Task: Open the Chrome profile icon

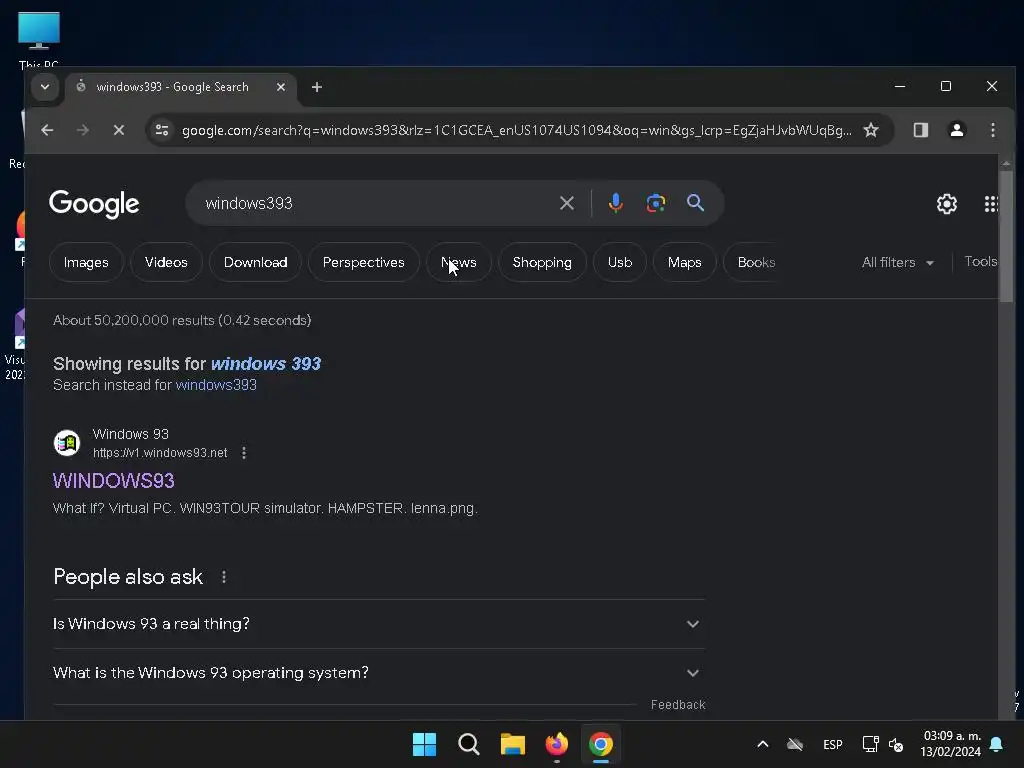Action: tap(957, 130)
